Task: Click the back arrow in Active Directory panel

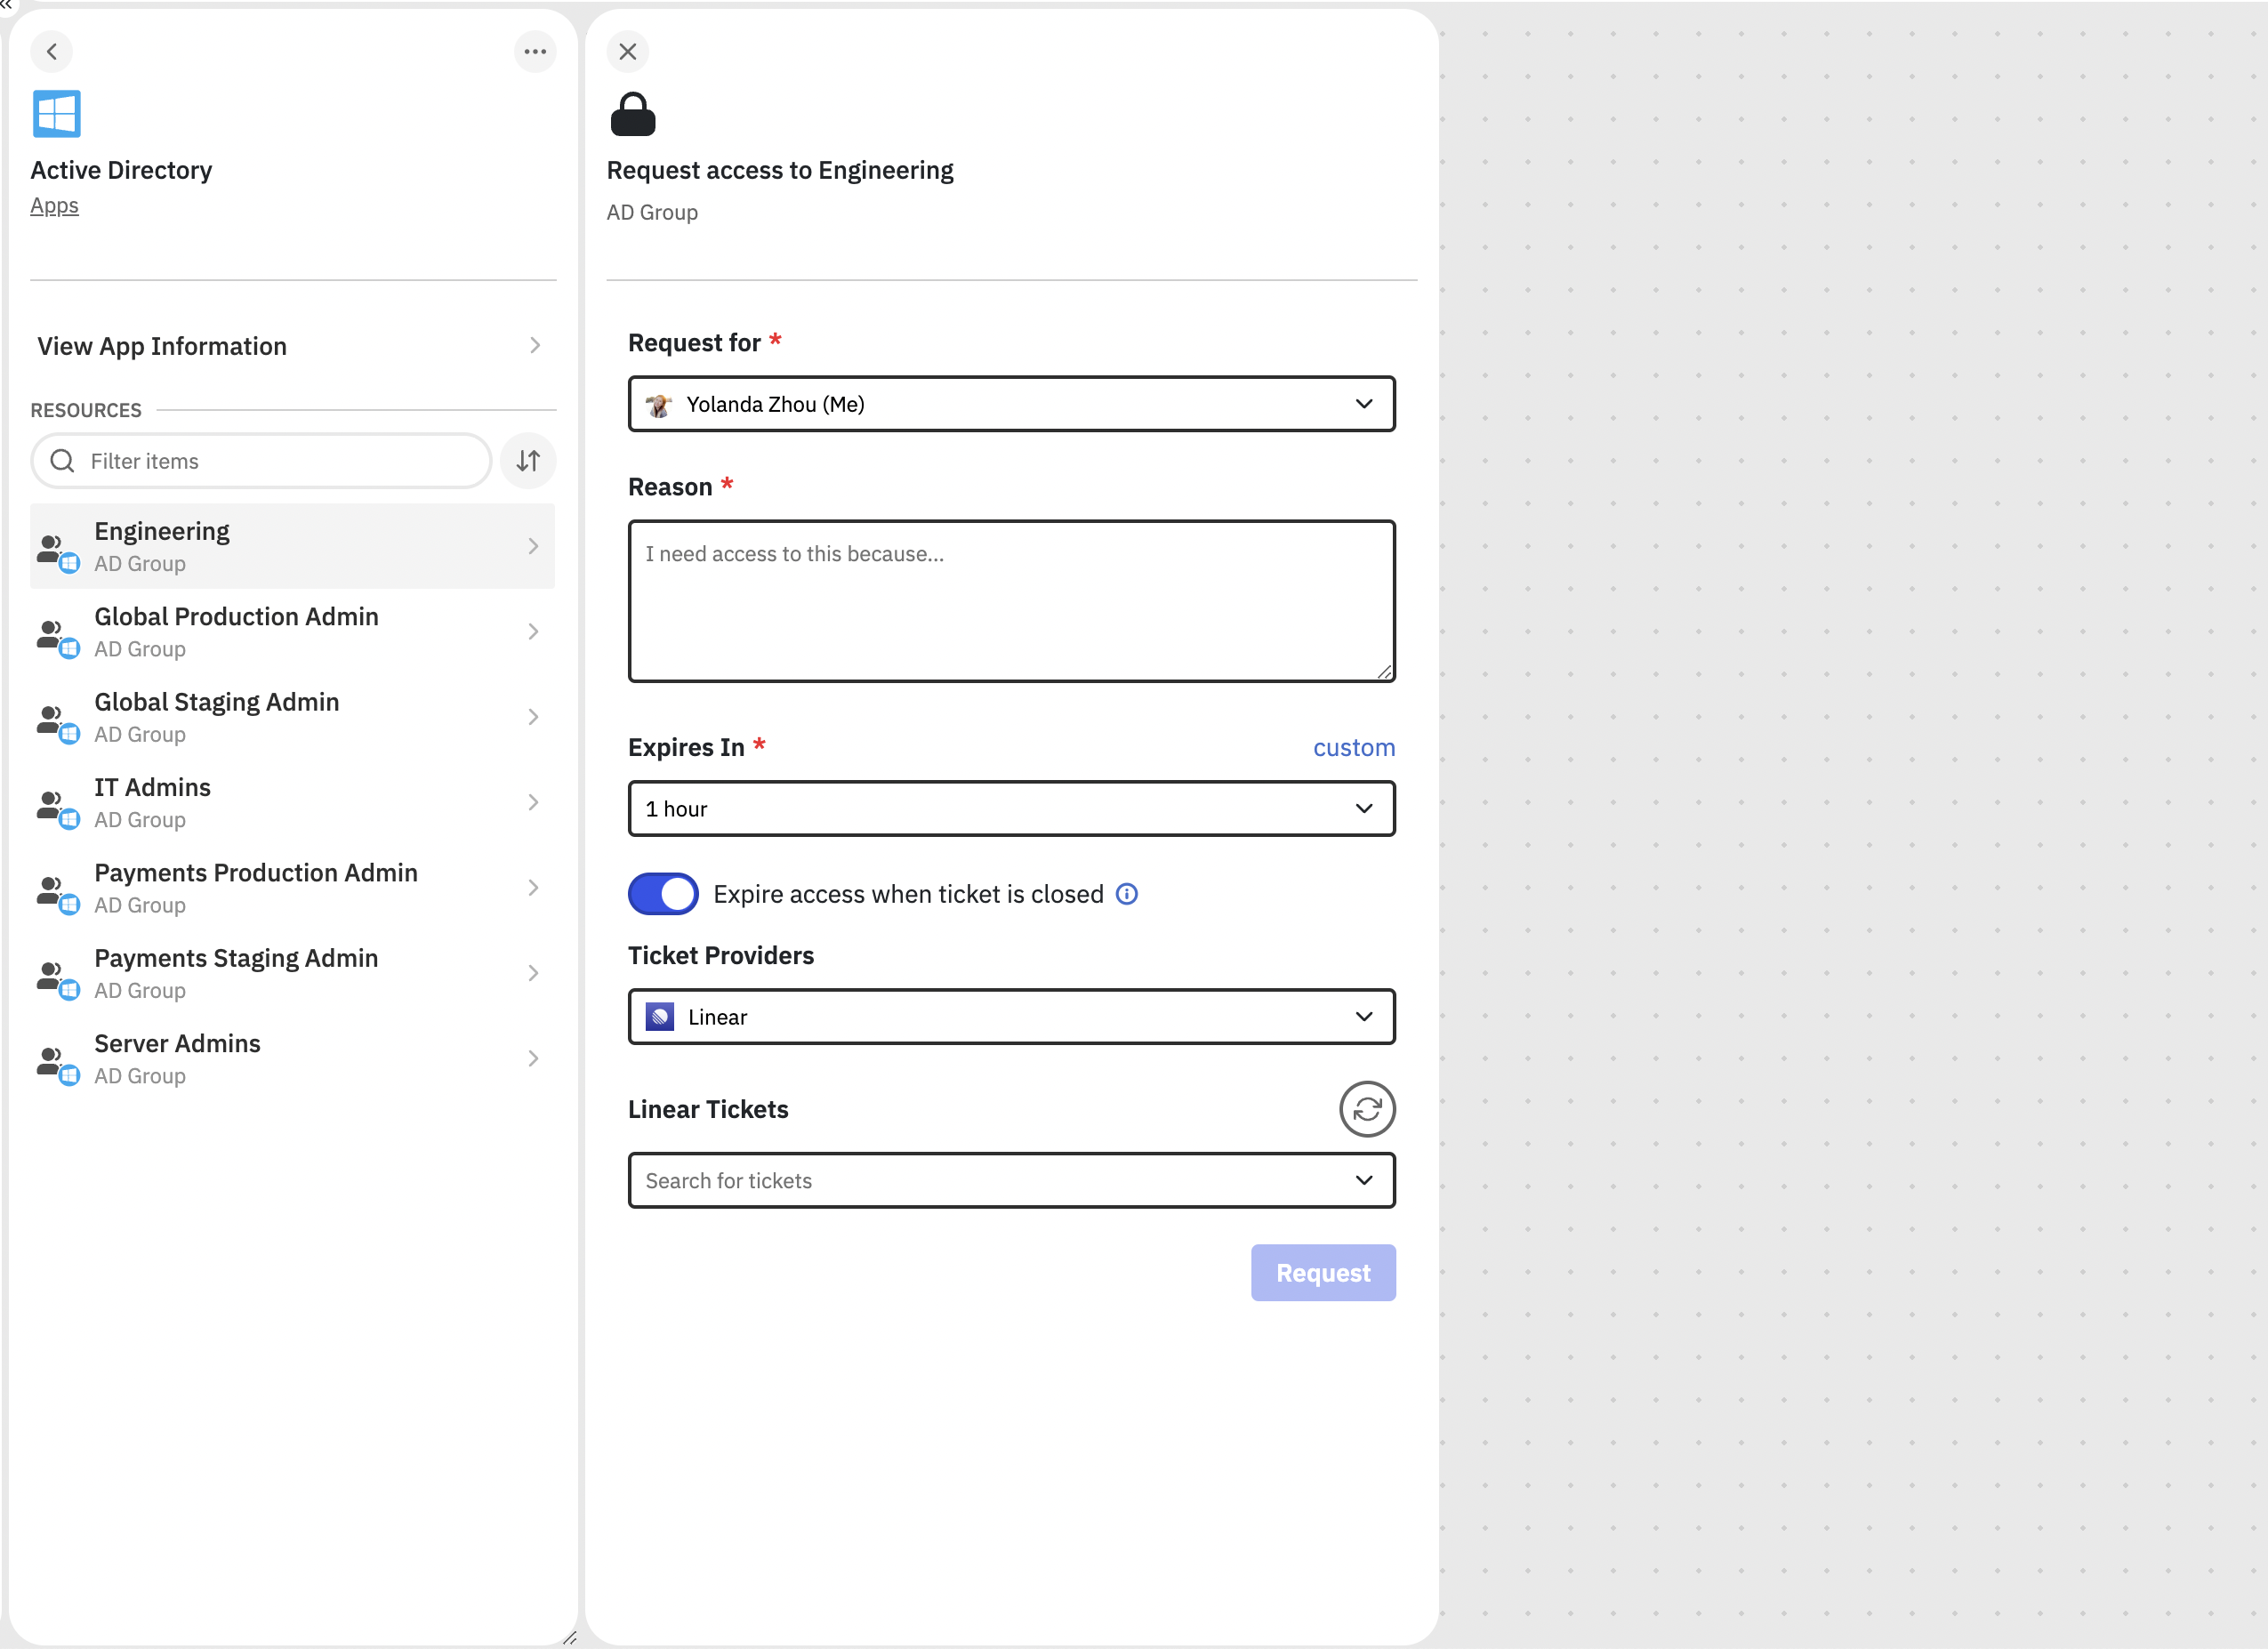Action: [52, 51]
